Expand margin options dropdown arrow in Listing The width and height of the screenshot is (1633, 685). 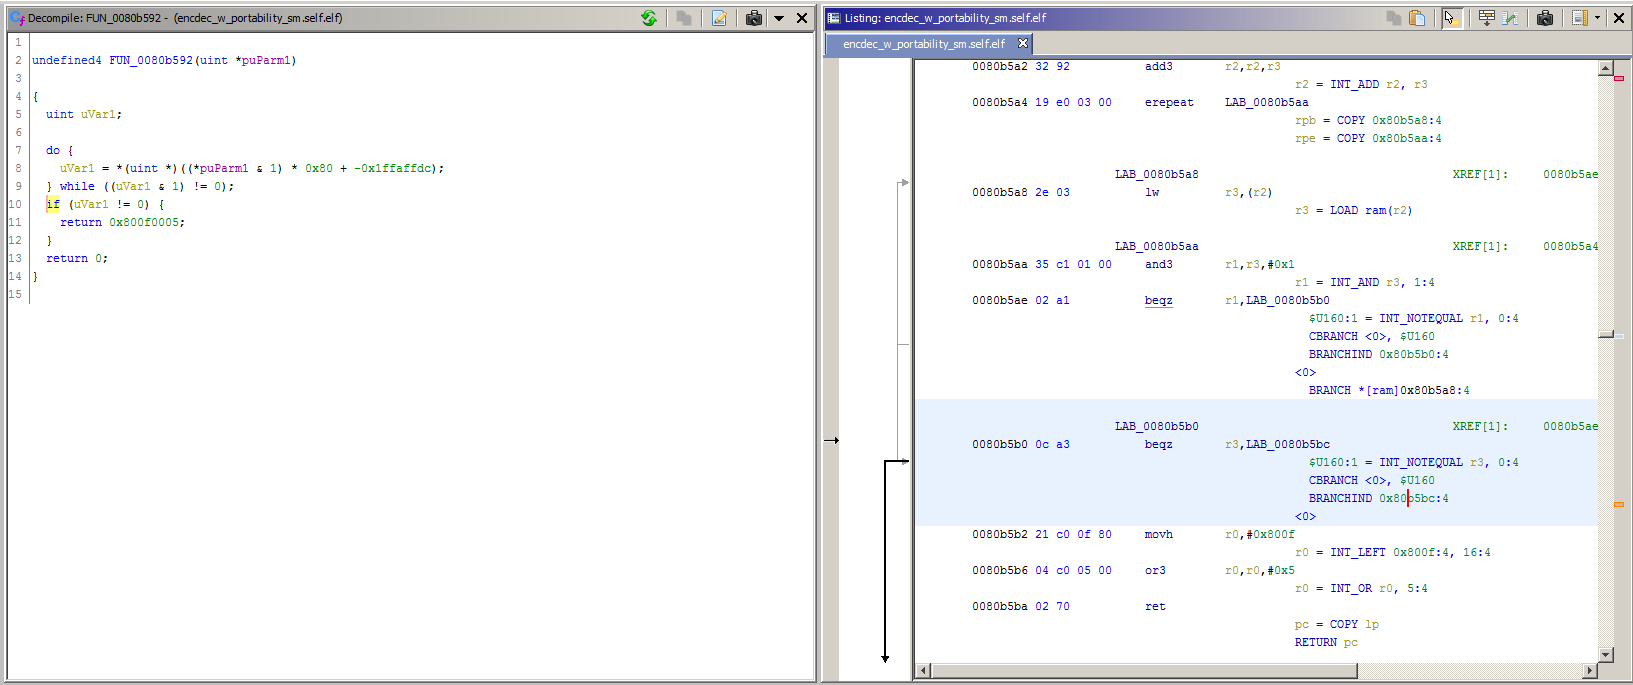1597,18
